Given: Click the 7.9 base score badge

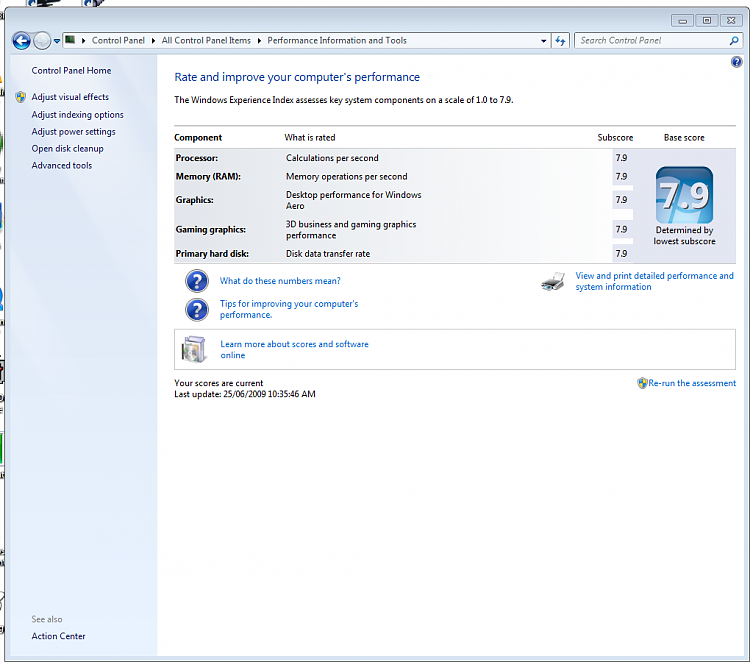Looking at the screenshot, I should pyautogui.click(x=684, y=195).
